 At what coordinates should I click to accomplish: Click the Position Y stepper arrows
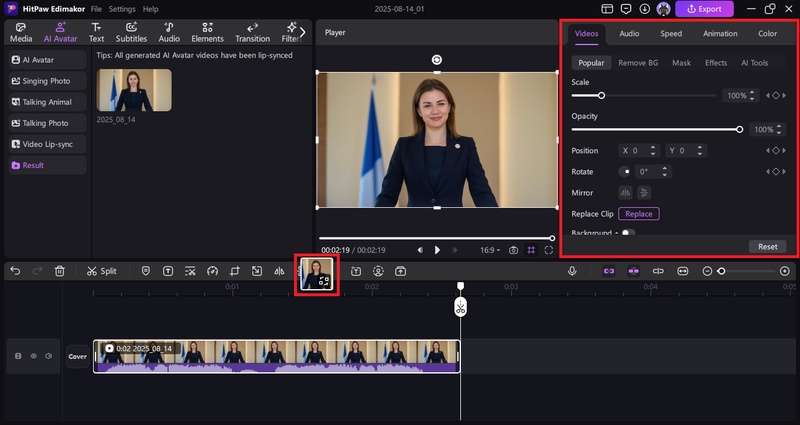(699, 151)
